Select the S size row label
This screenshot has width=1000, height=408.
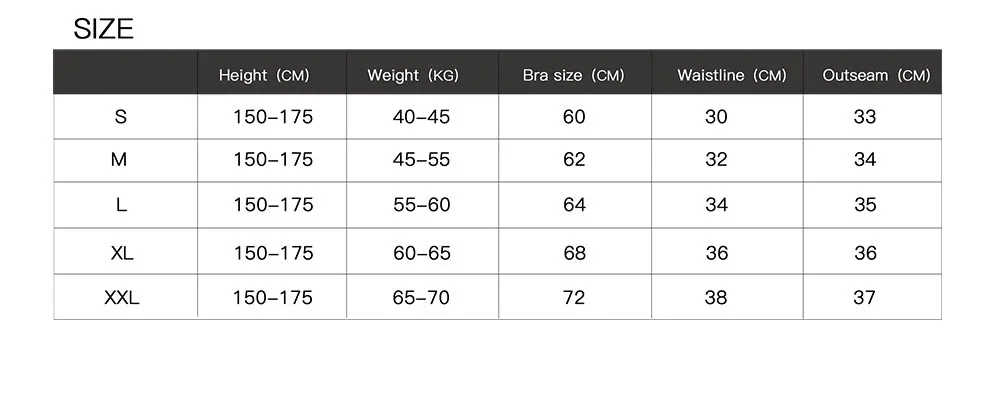(121, 117)
